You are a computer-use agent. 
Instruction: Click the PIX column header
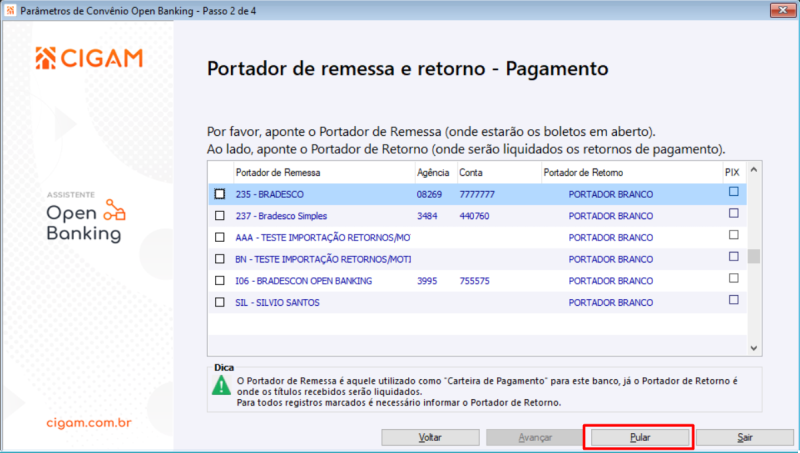734,172
